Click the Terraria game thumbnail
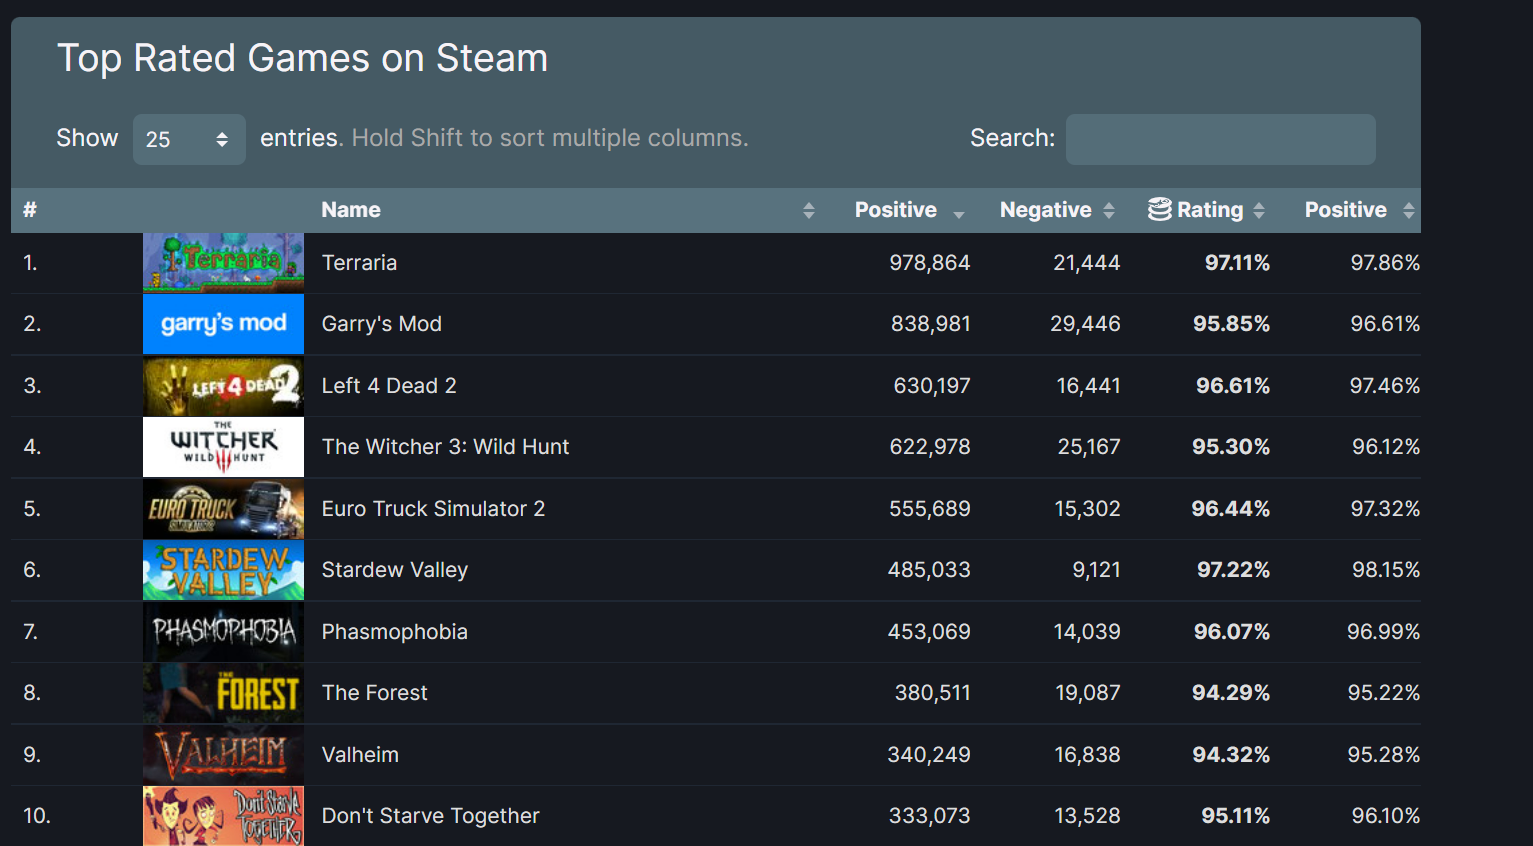This screenshot has width=1533, height=846. point(223,263)
